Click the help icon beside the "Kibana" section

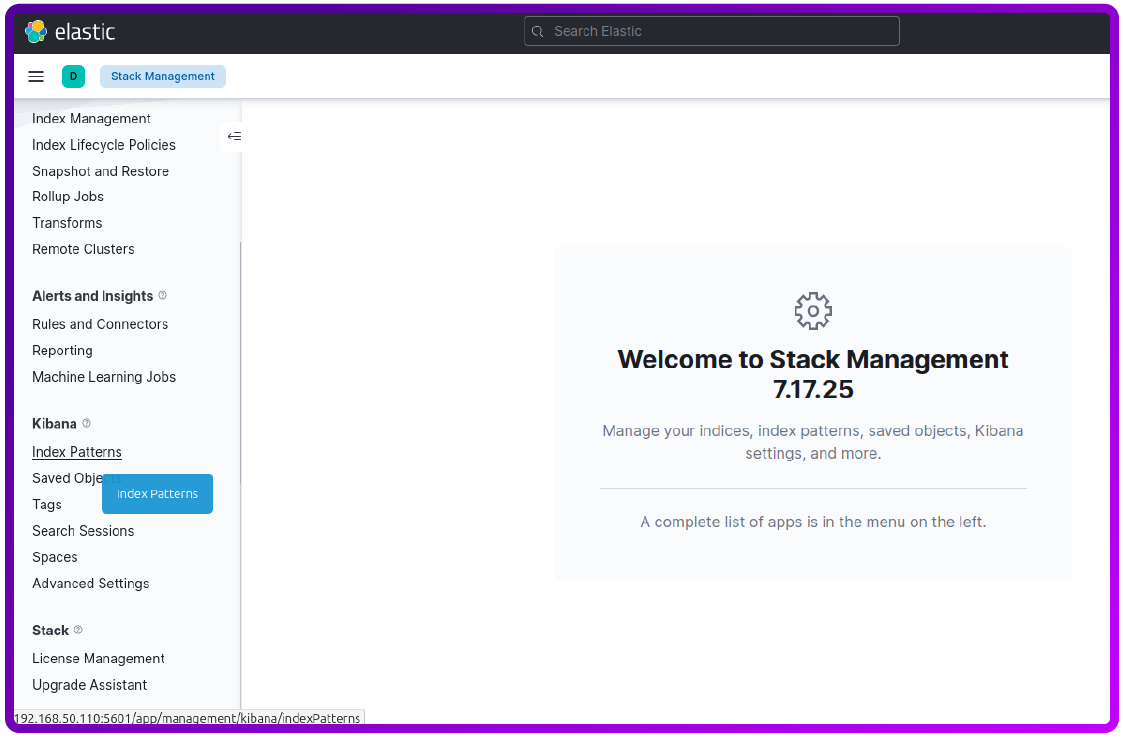click(x=85, y=423)
